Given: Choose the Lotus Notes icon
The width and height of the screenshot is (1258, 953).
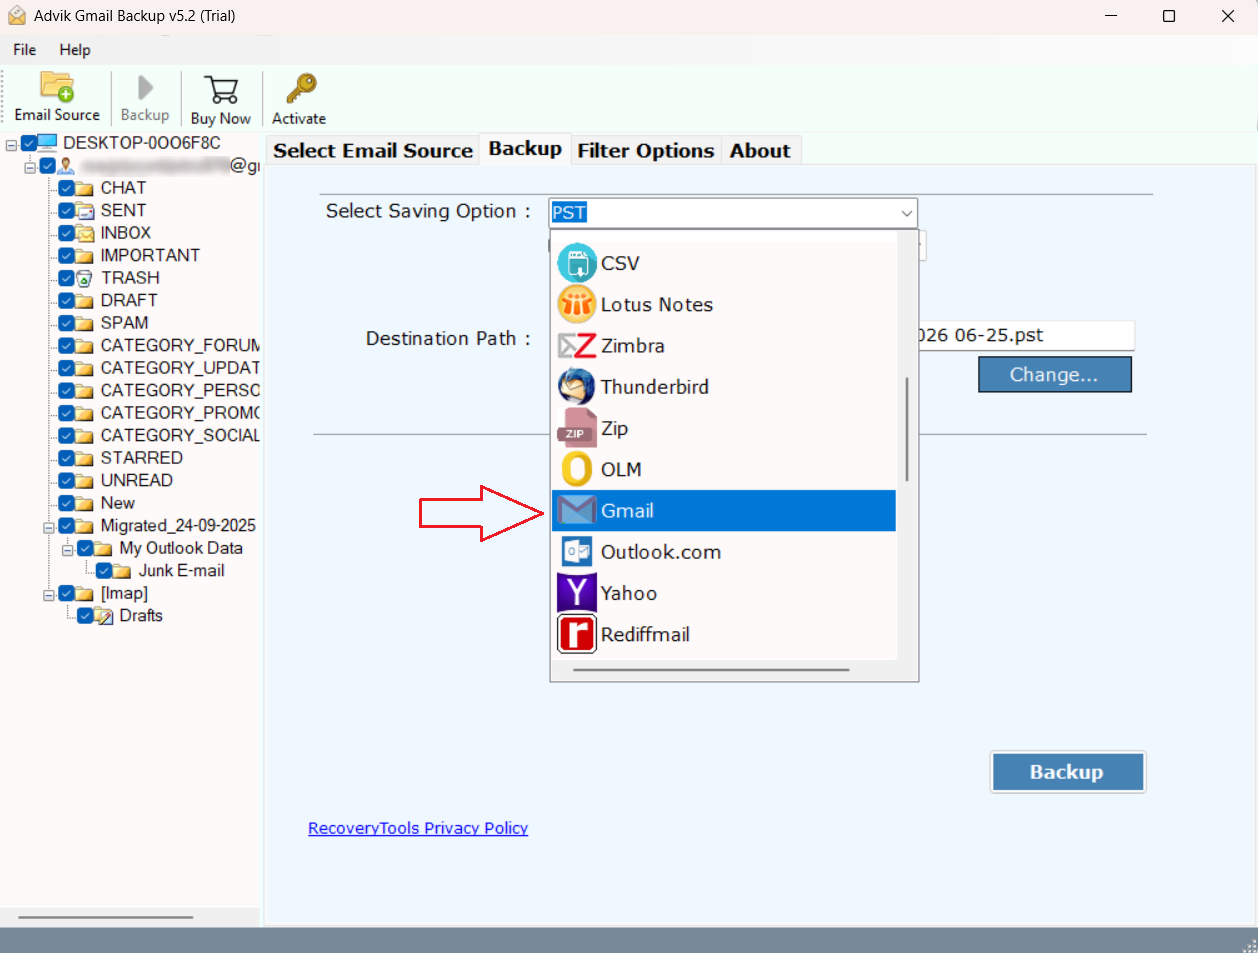Looking at the screenshot, I should [x=576, y=304].
